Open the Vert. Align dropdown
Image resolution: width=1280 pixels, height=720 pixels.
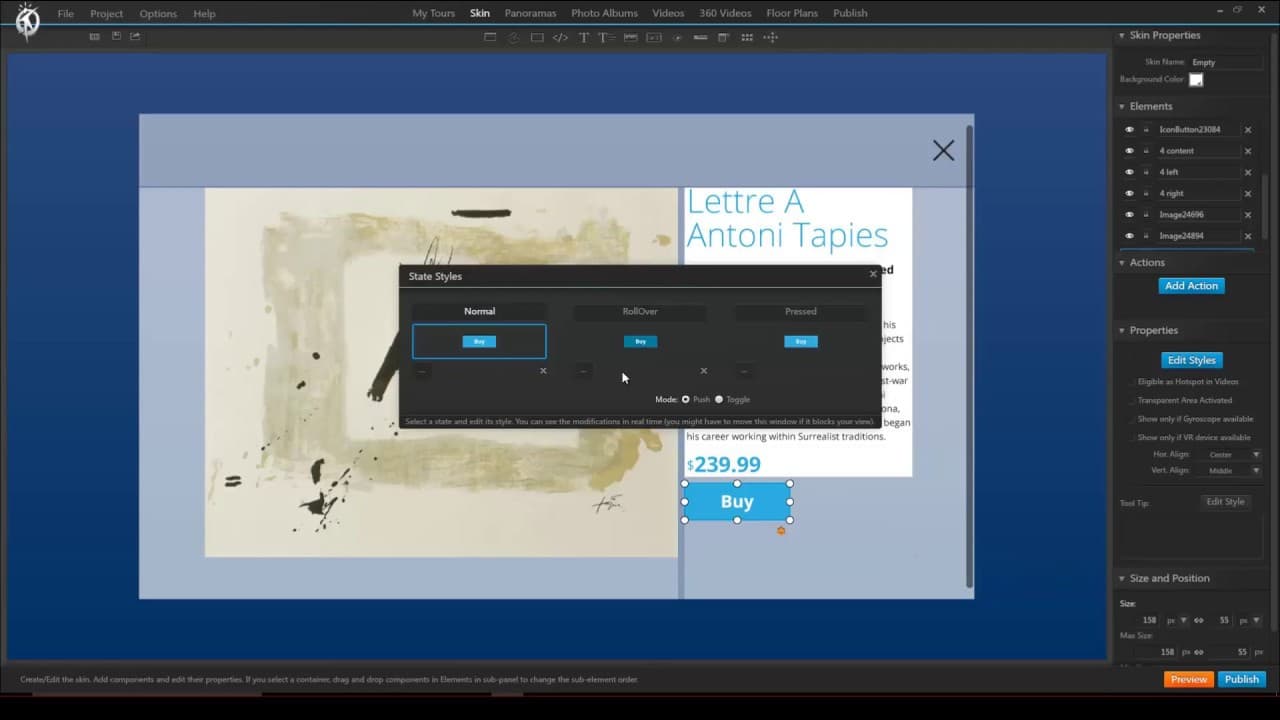click(x=1231, y=471)
